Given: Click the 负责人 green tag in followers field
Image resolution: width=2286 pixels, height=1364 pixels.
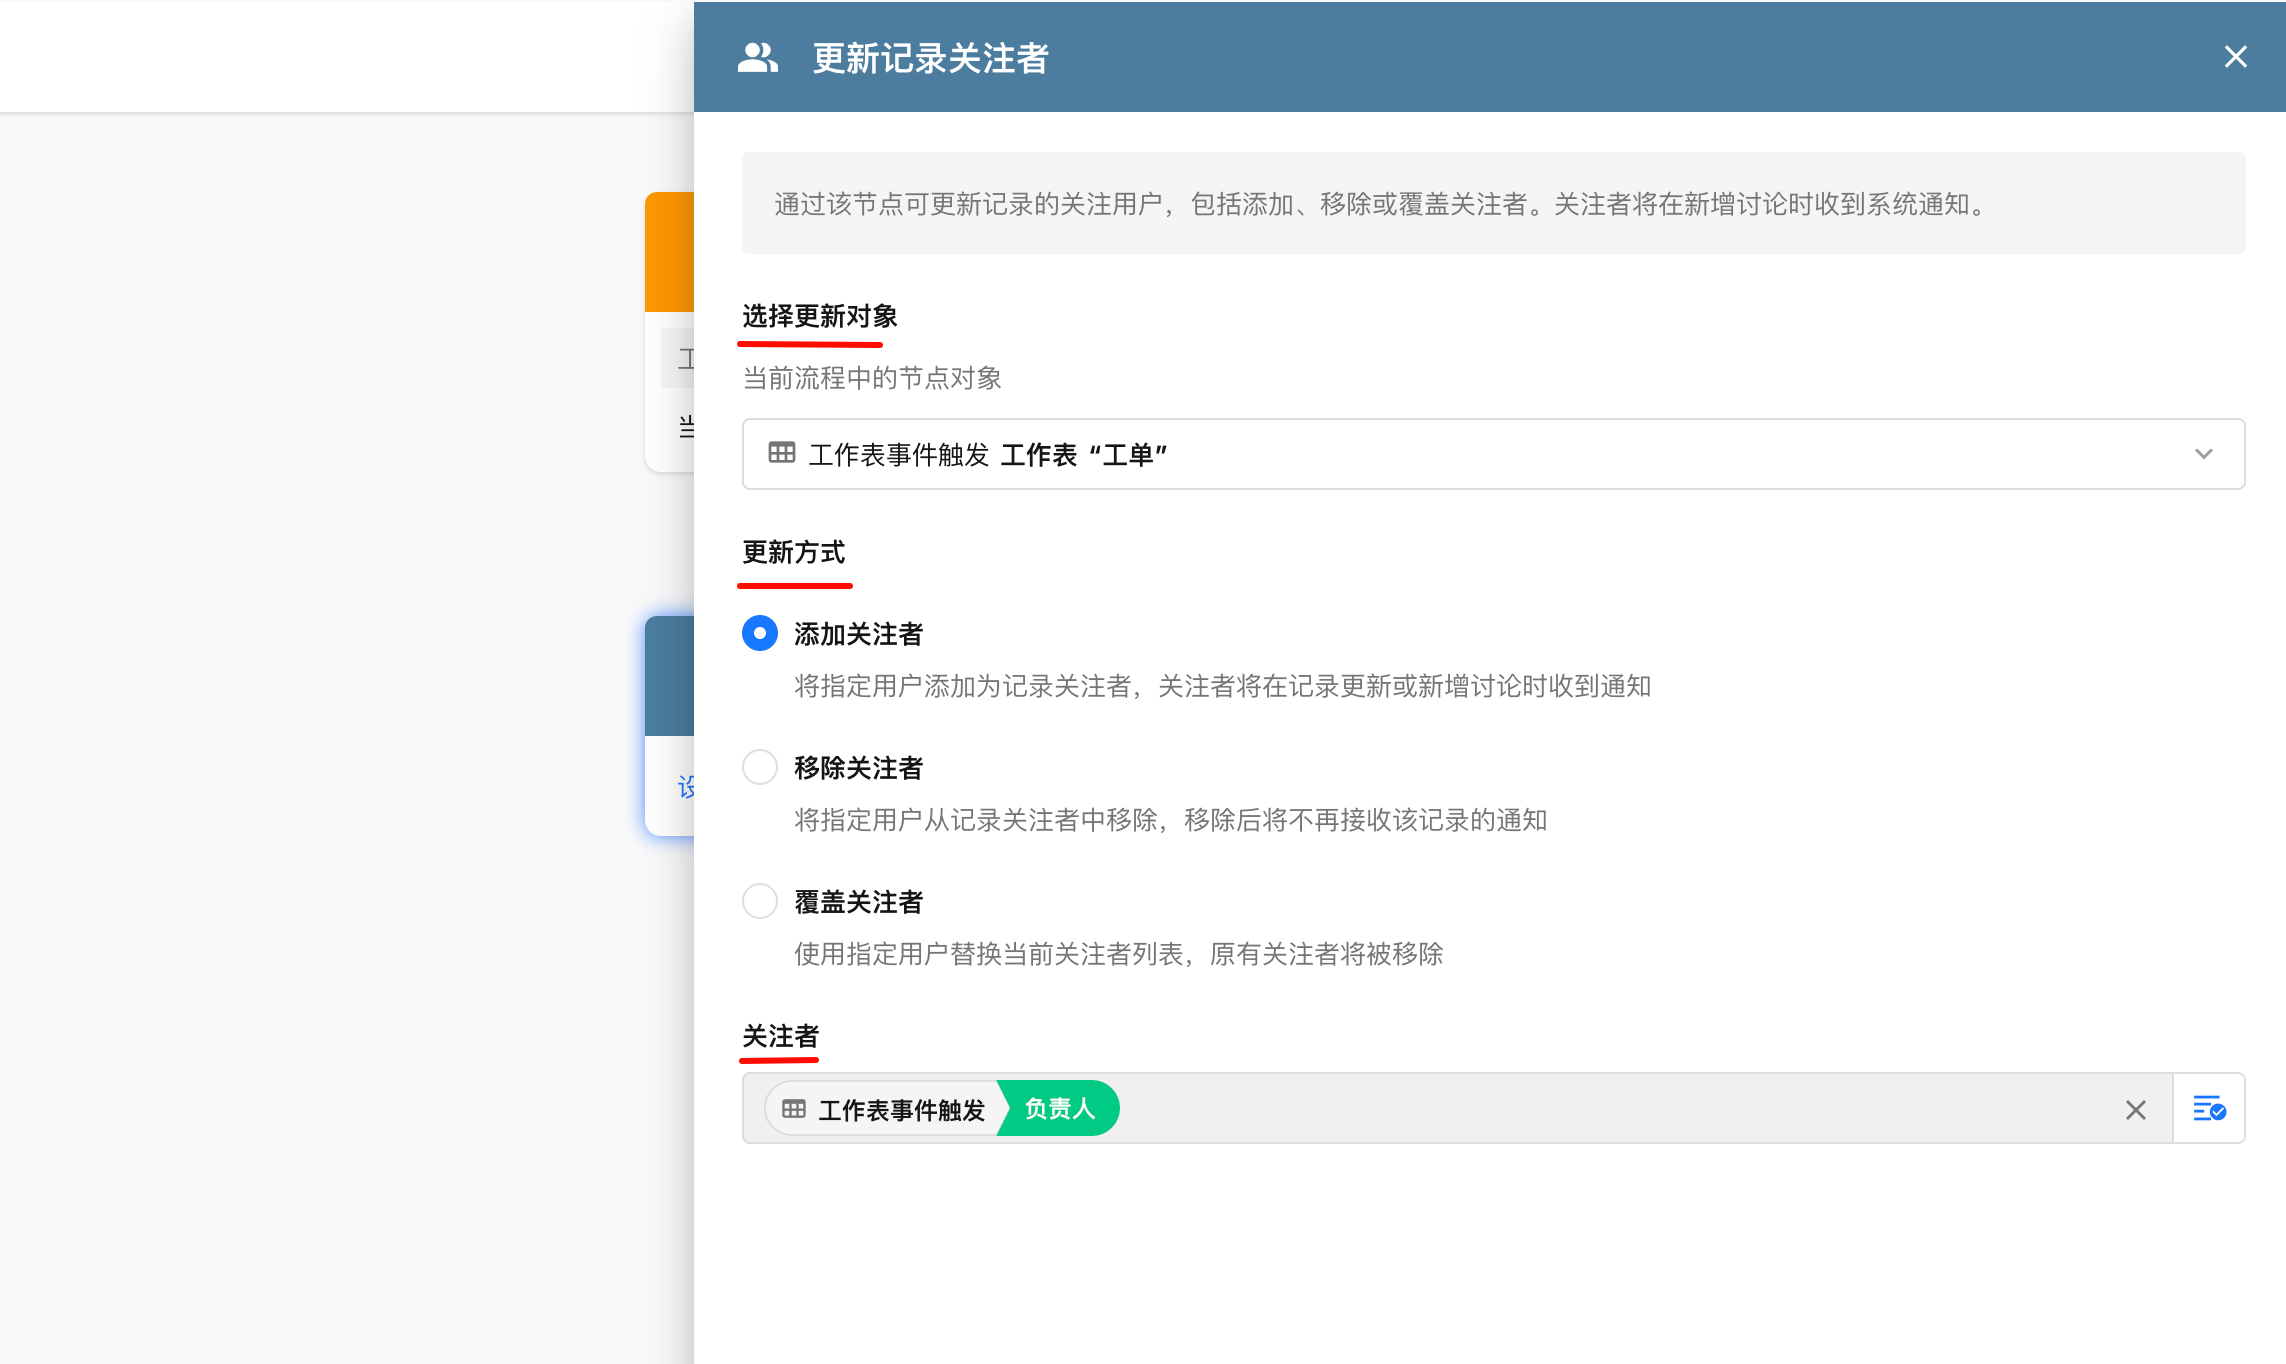Looking at the screenshot, I should [1059, 1108].
